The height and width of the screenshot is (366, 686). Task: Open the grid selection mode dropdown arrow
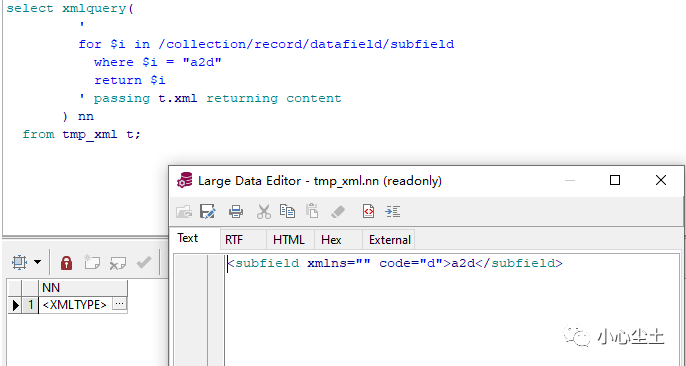click(38, 262)
